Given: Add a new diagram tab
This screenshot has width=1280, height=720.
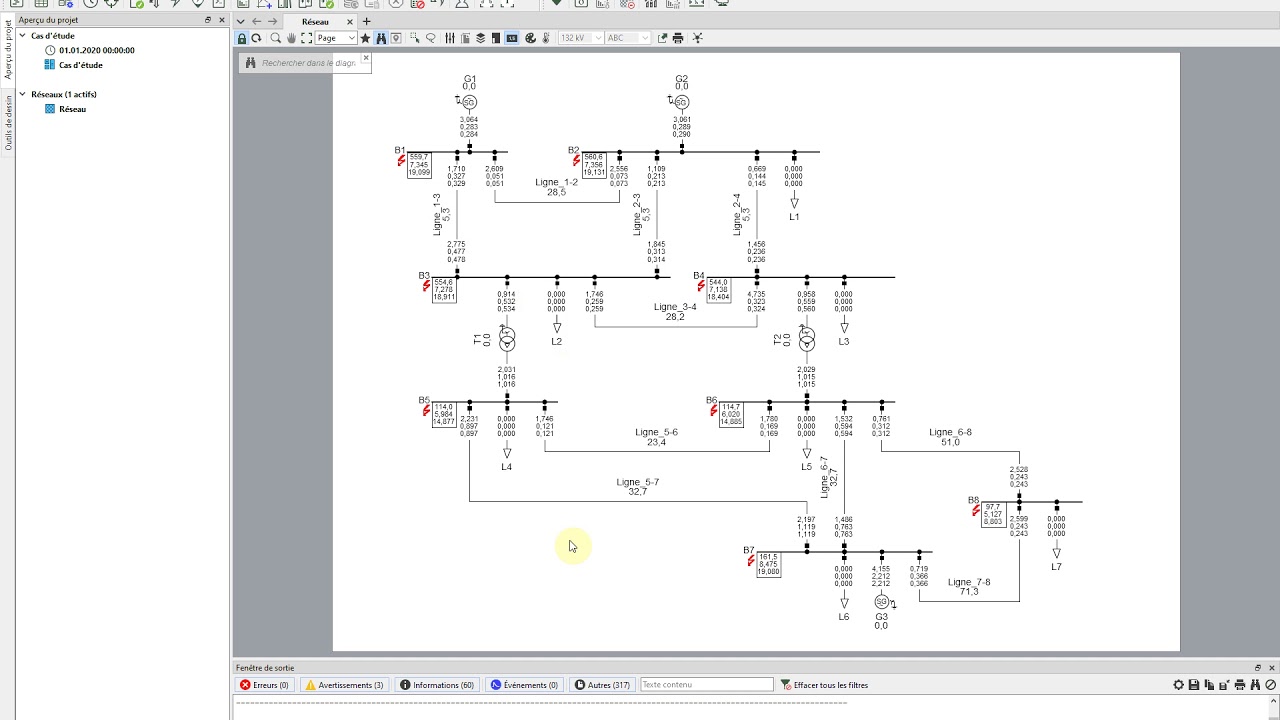Looking at the screenshot, I should pos(366,21).
